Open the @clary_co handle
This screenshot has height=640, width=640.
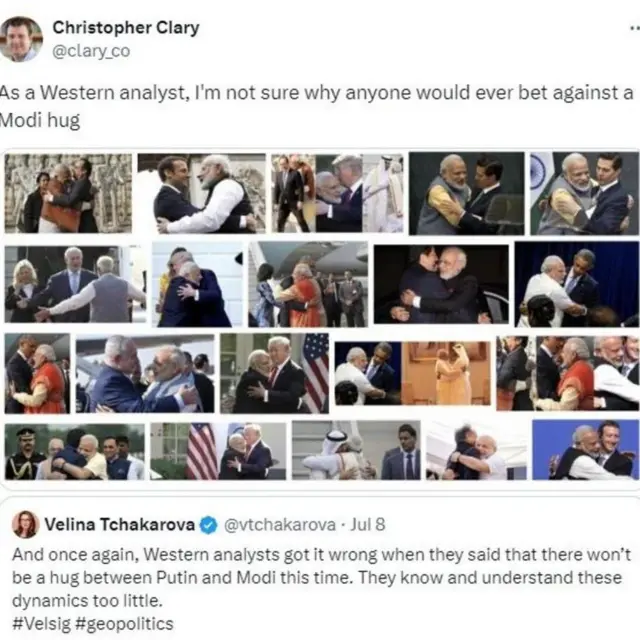pyautogui.click(x=91, y=51)
